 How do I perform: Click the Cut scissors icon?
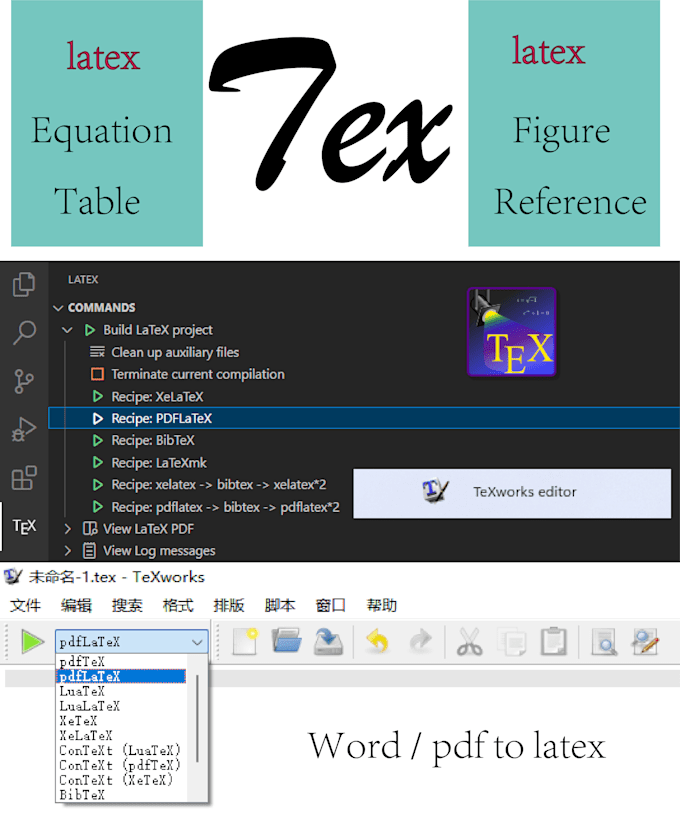[468, 642]
